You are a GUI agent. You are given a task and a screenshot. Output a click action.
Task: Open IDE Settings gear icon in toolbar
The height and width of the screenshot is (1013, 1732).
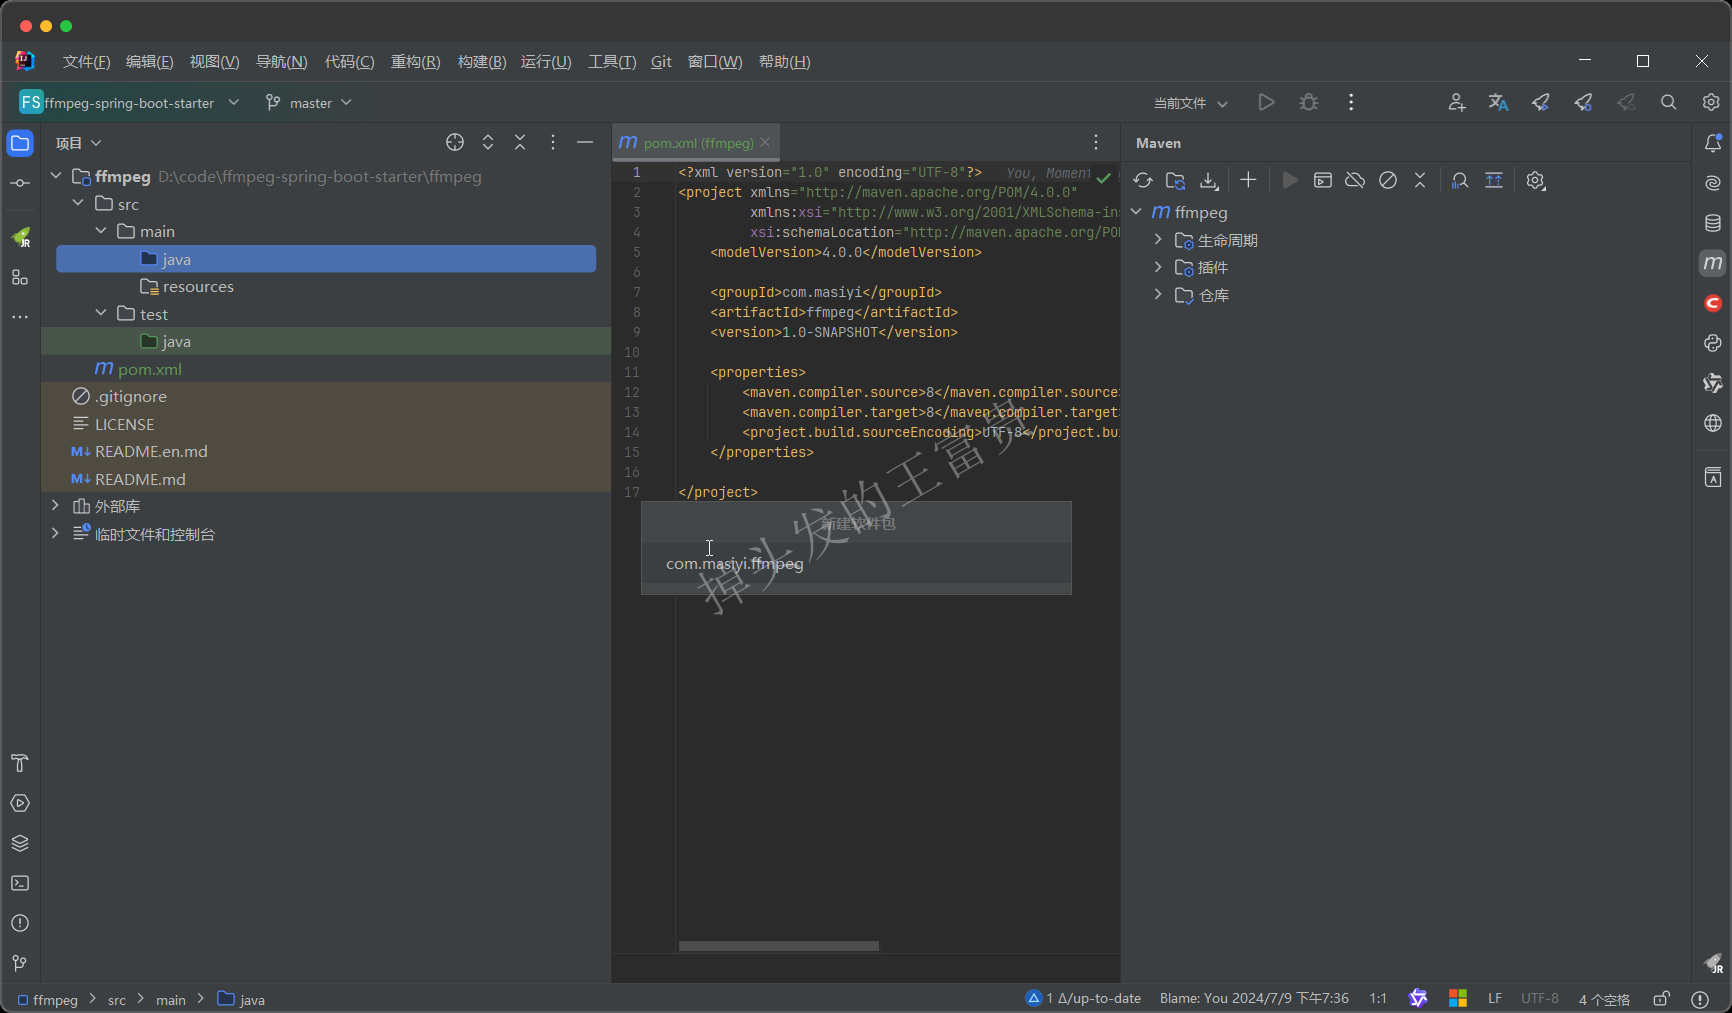(1711, 102)
